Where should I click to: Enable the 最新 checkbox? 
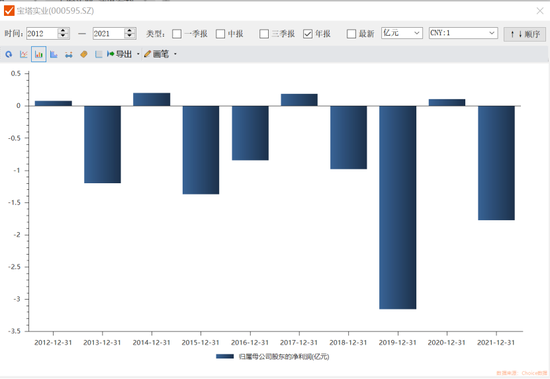pos(351,34)
